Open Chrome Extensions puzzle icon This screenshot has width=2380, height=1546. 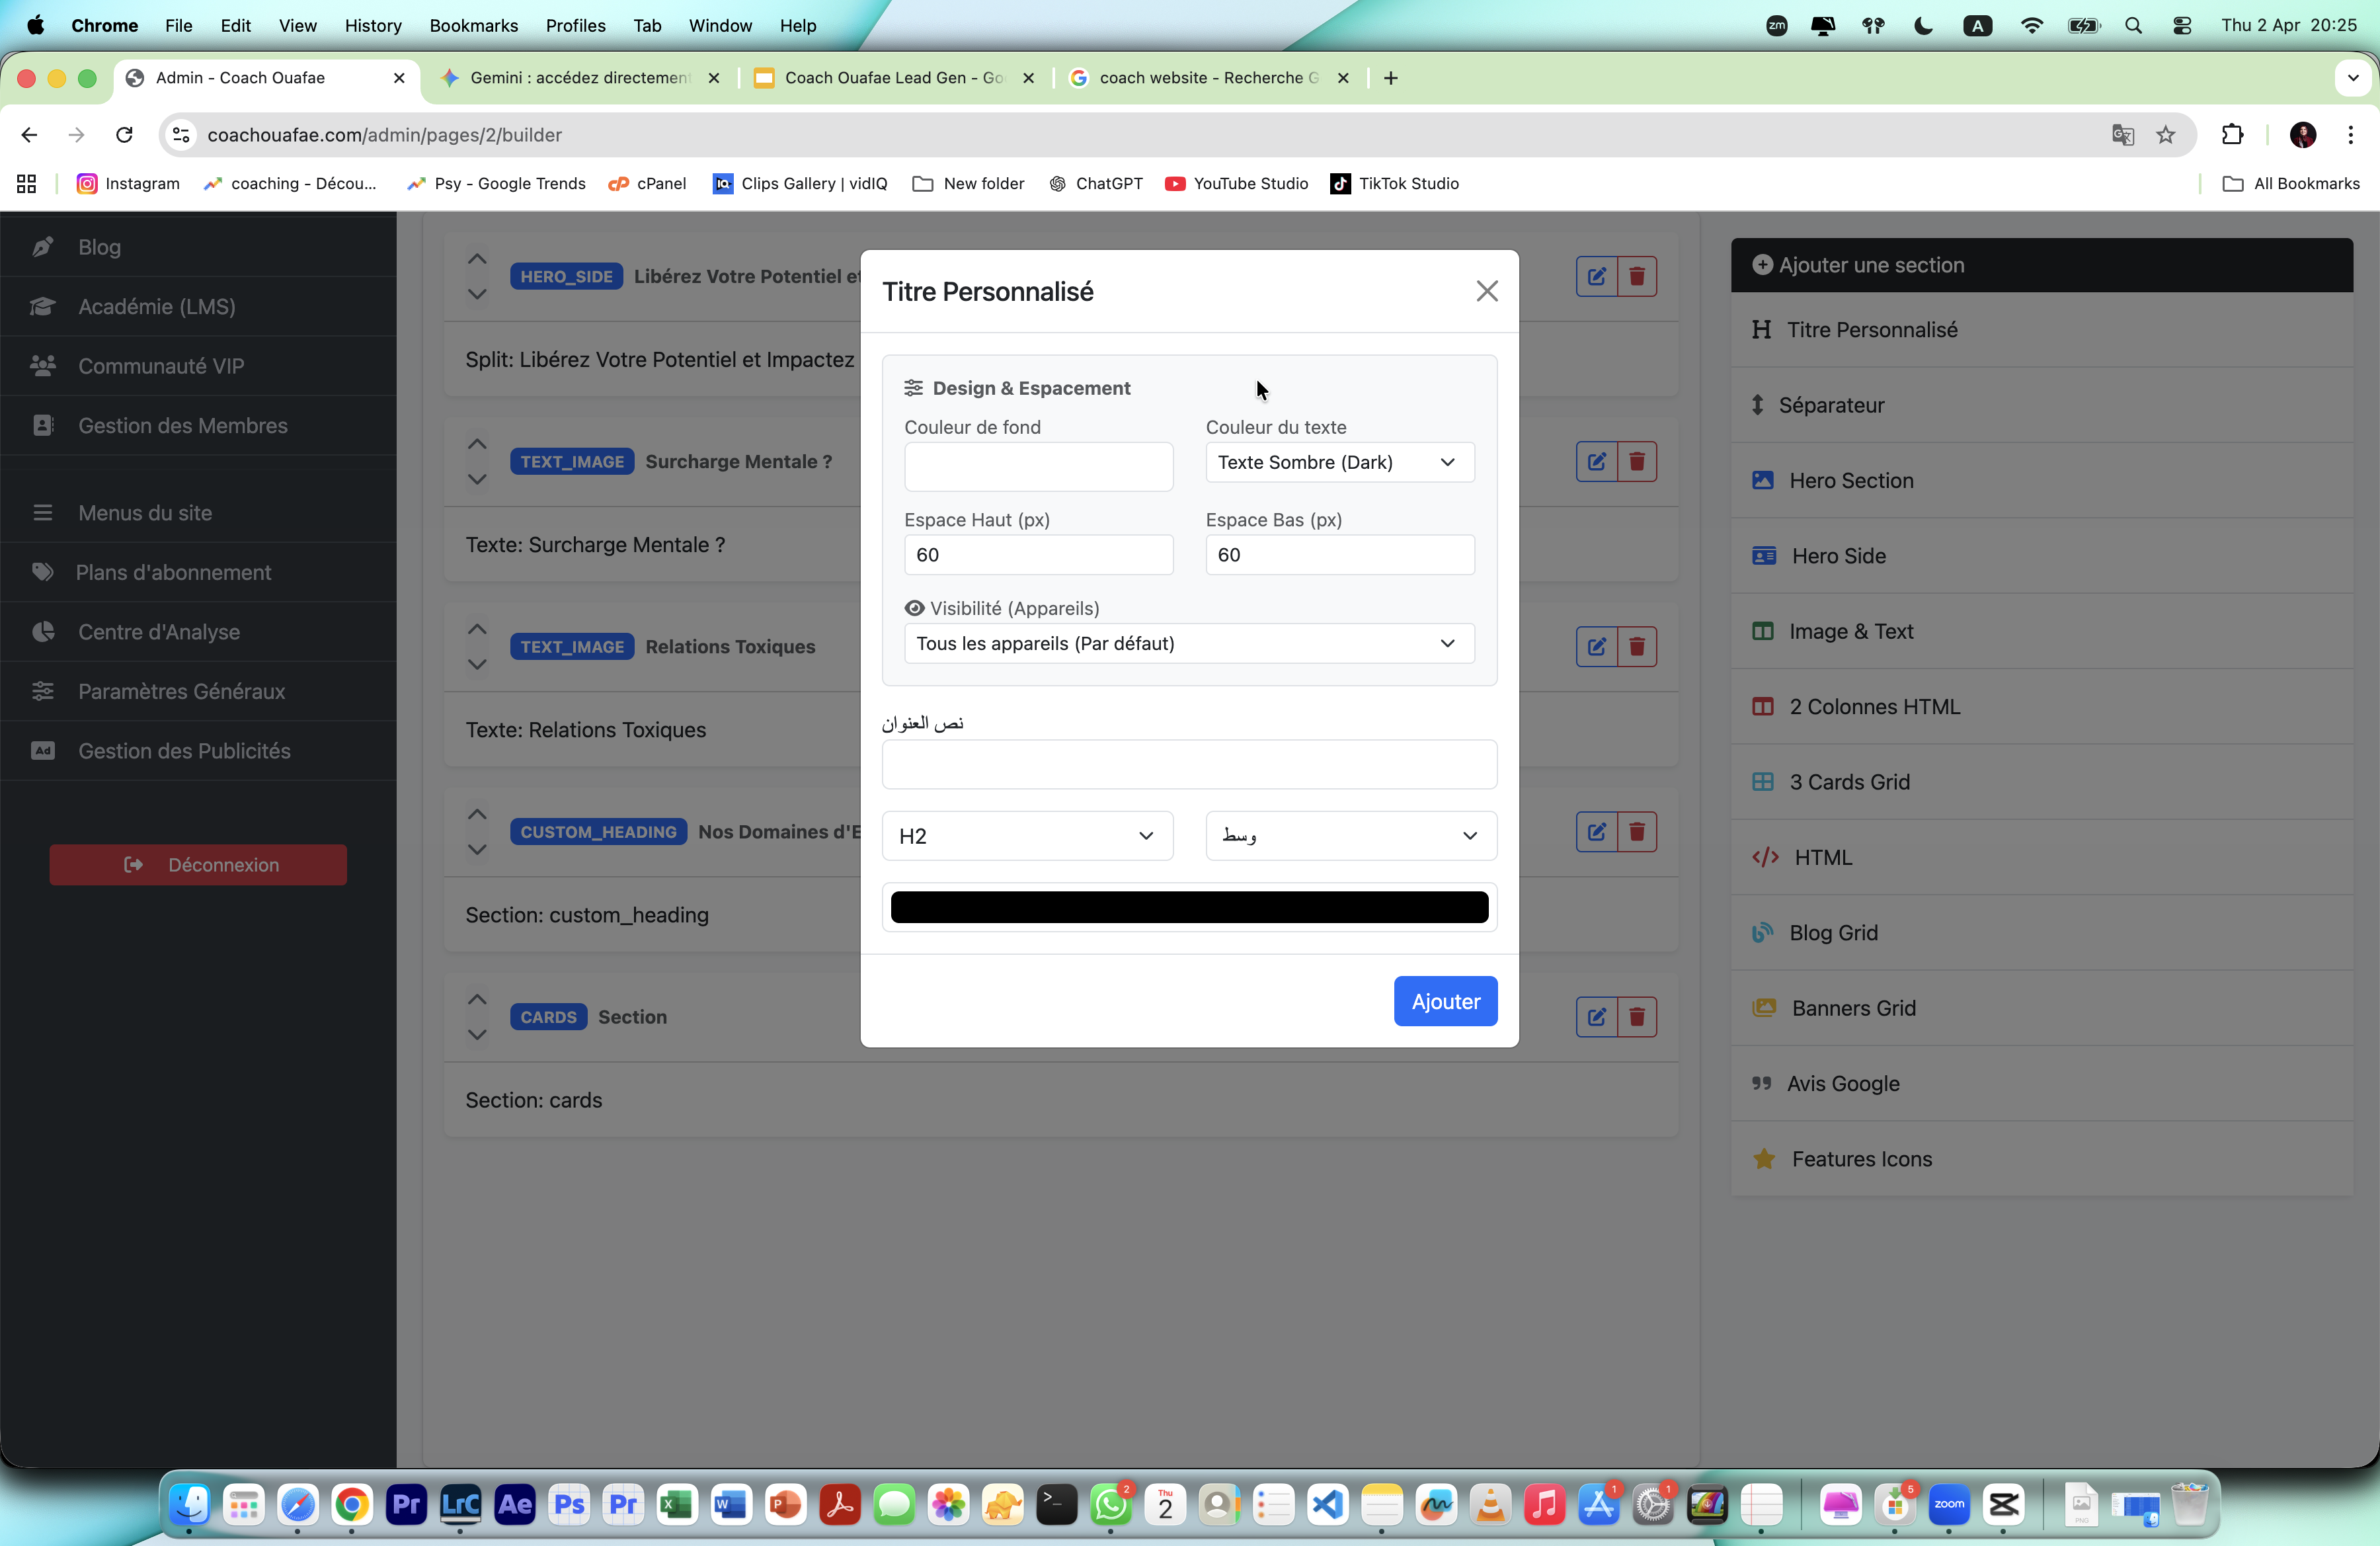pos(2232,135)
